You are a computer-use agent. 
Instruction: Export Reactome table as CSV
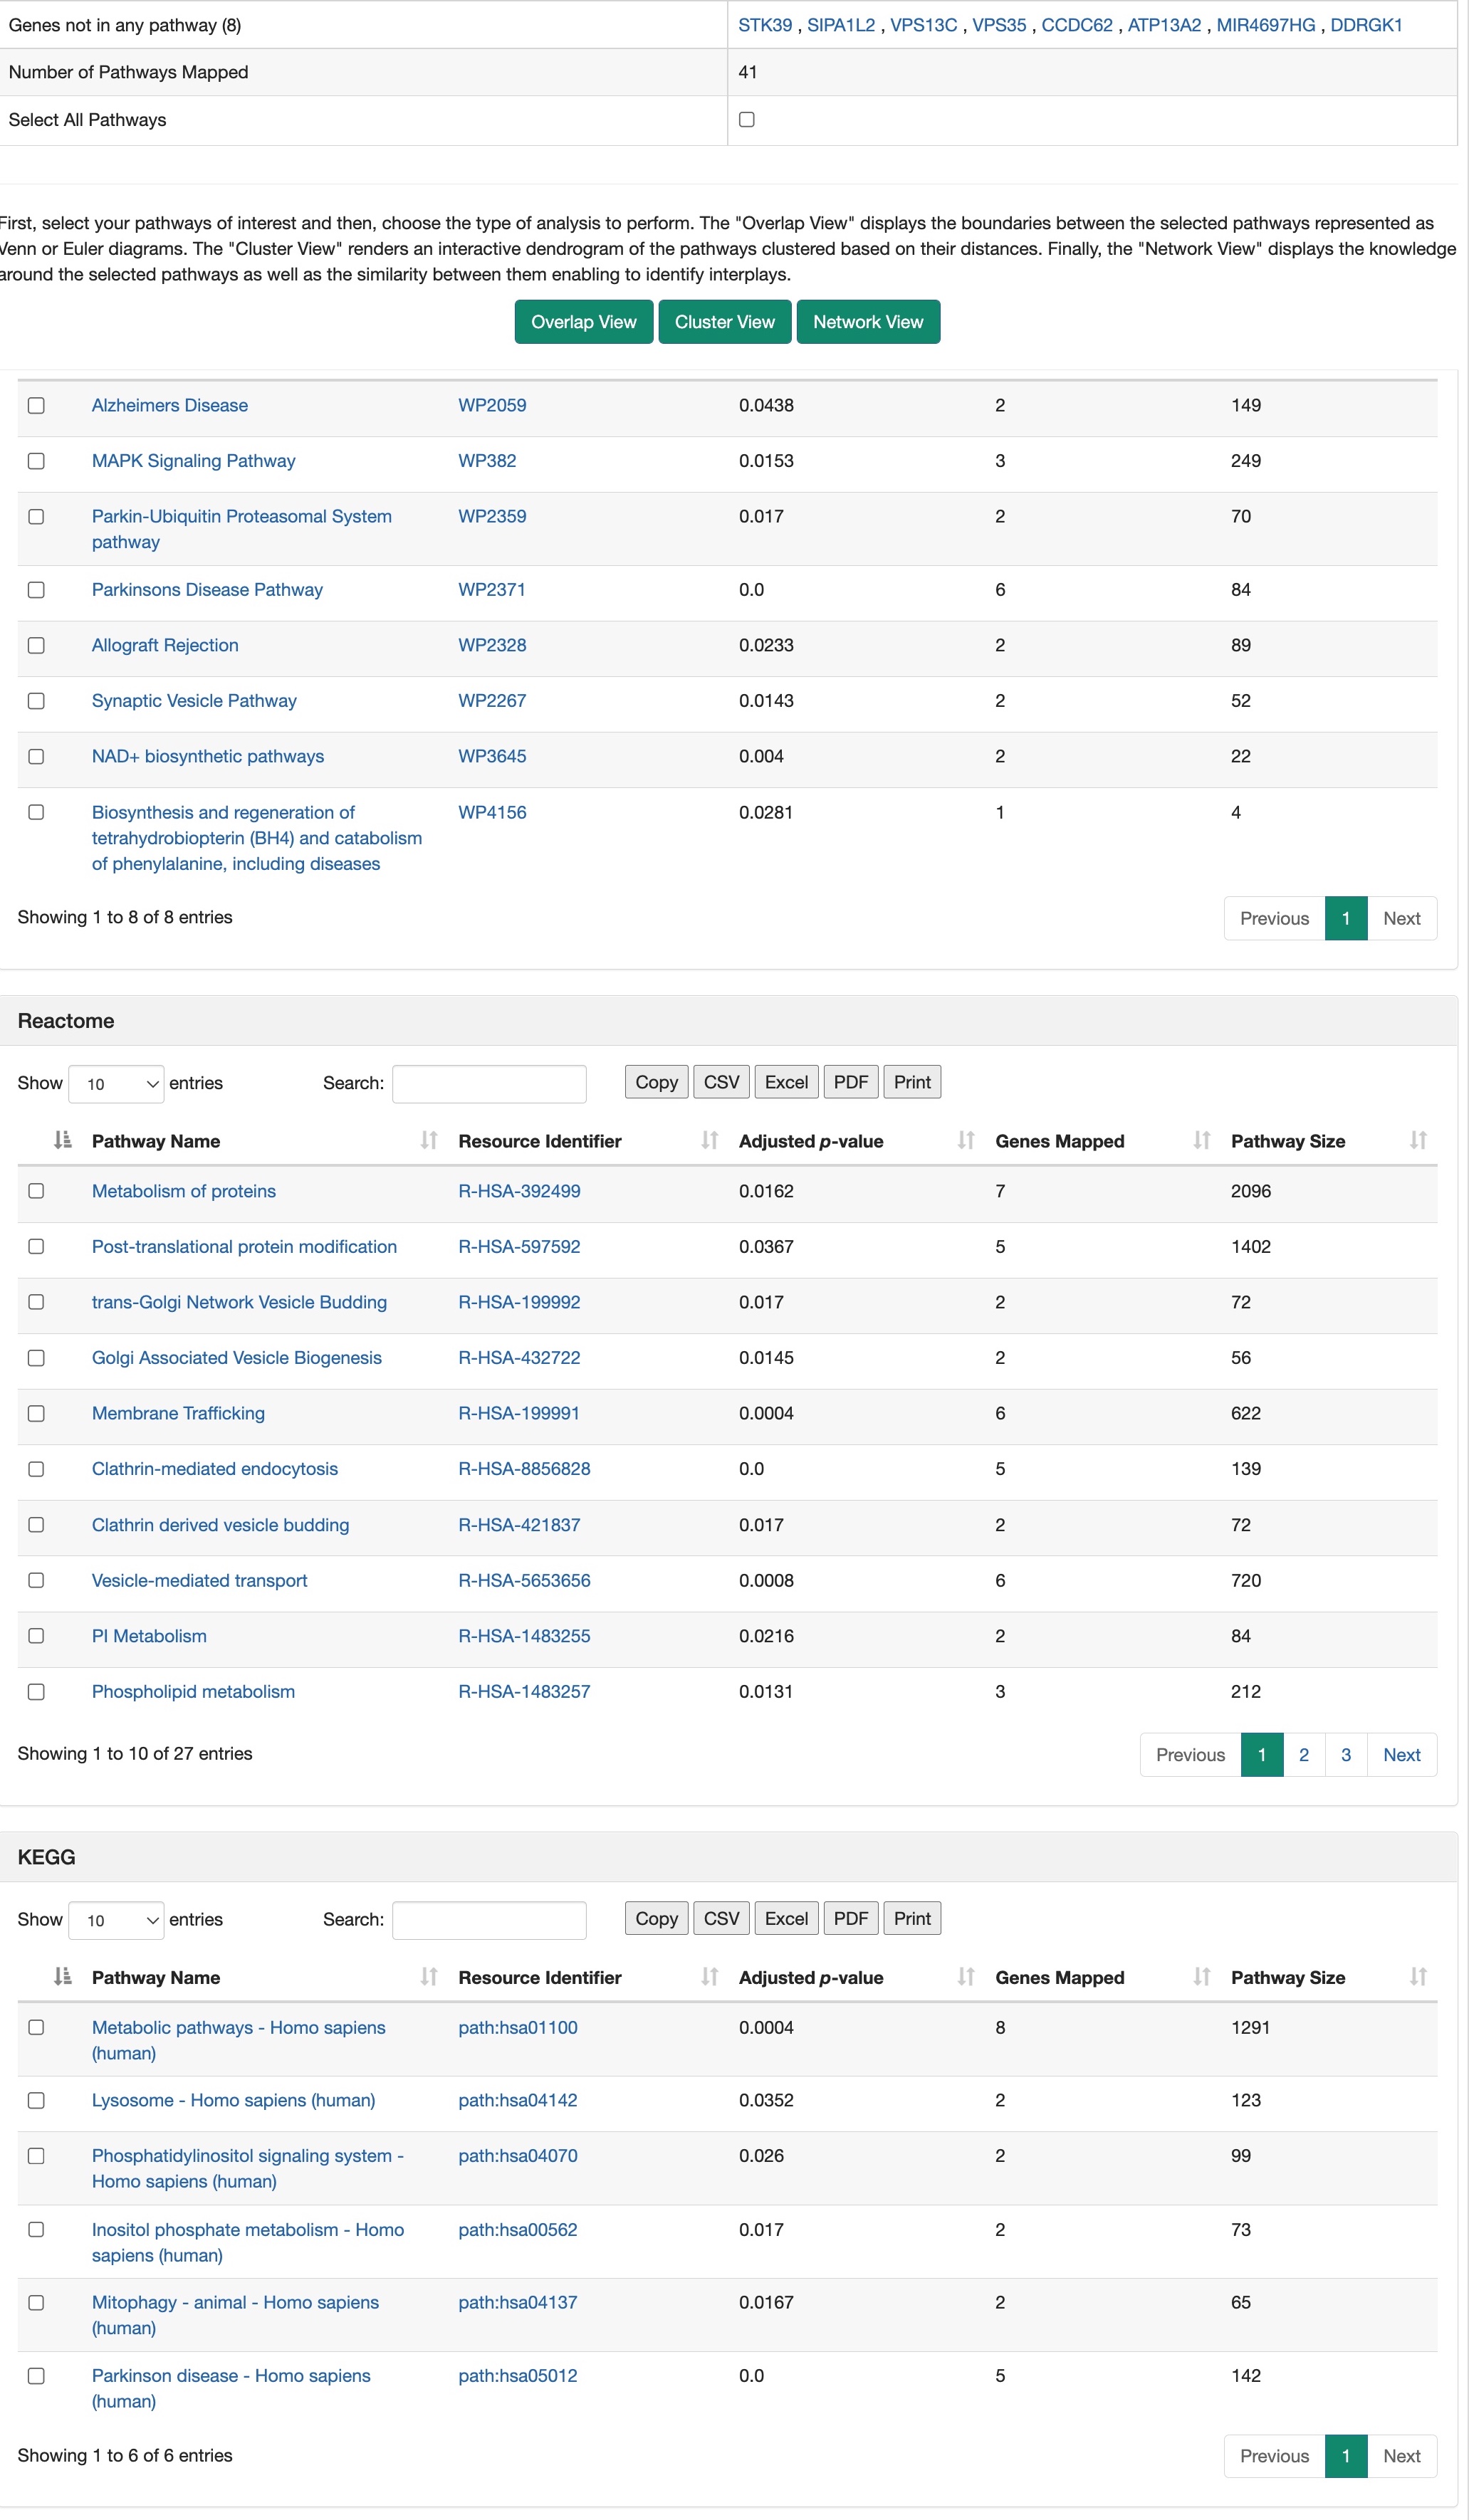[x=722, y=1082]
